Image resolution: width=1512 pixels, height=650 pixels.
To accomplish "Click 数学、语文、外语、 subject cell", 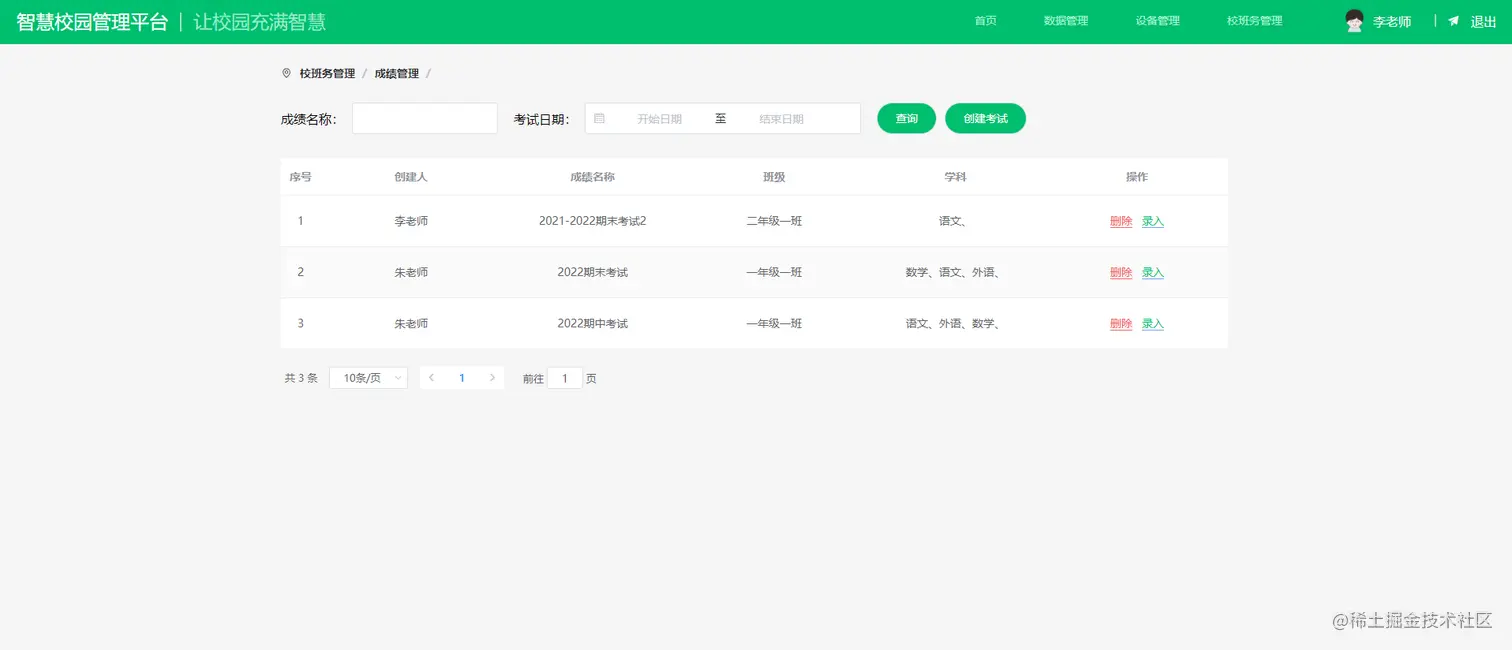I will (x=955, y=272).
